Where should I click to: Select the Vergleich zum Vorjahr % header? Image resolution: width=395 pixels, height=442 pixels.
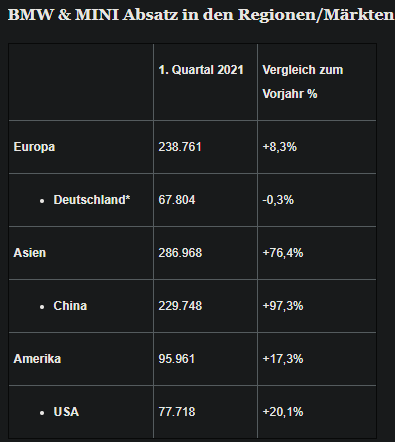click(303, 82)
